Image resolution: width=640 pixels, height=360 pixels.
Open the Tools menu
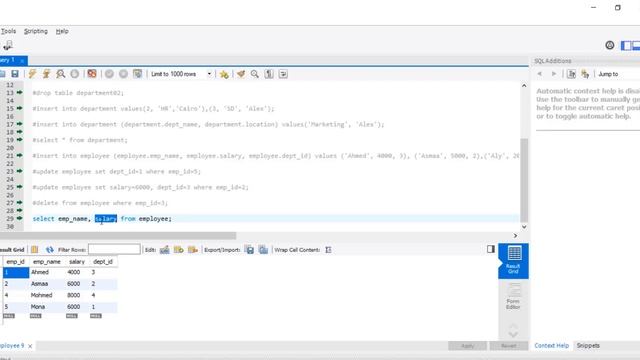click(8, 31)
